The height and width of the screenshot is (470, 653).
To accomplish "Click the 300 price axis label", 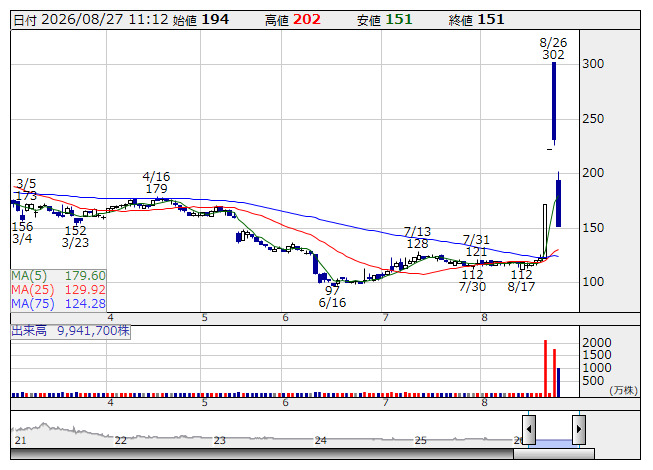I will [593, 64].
